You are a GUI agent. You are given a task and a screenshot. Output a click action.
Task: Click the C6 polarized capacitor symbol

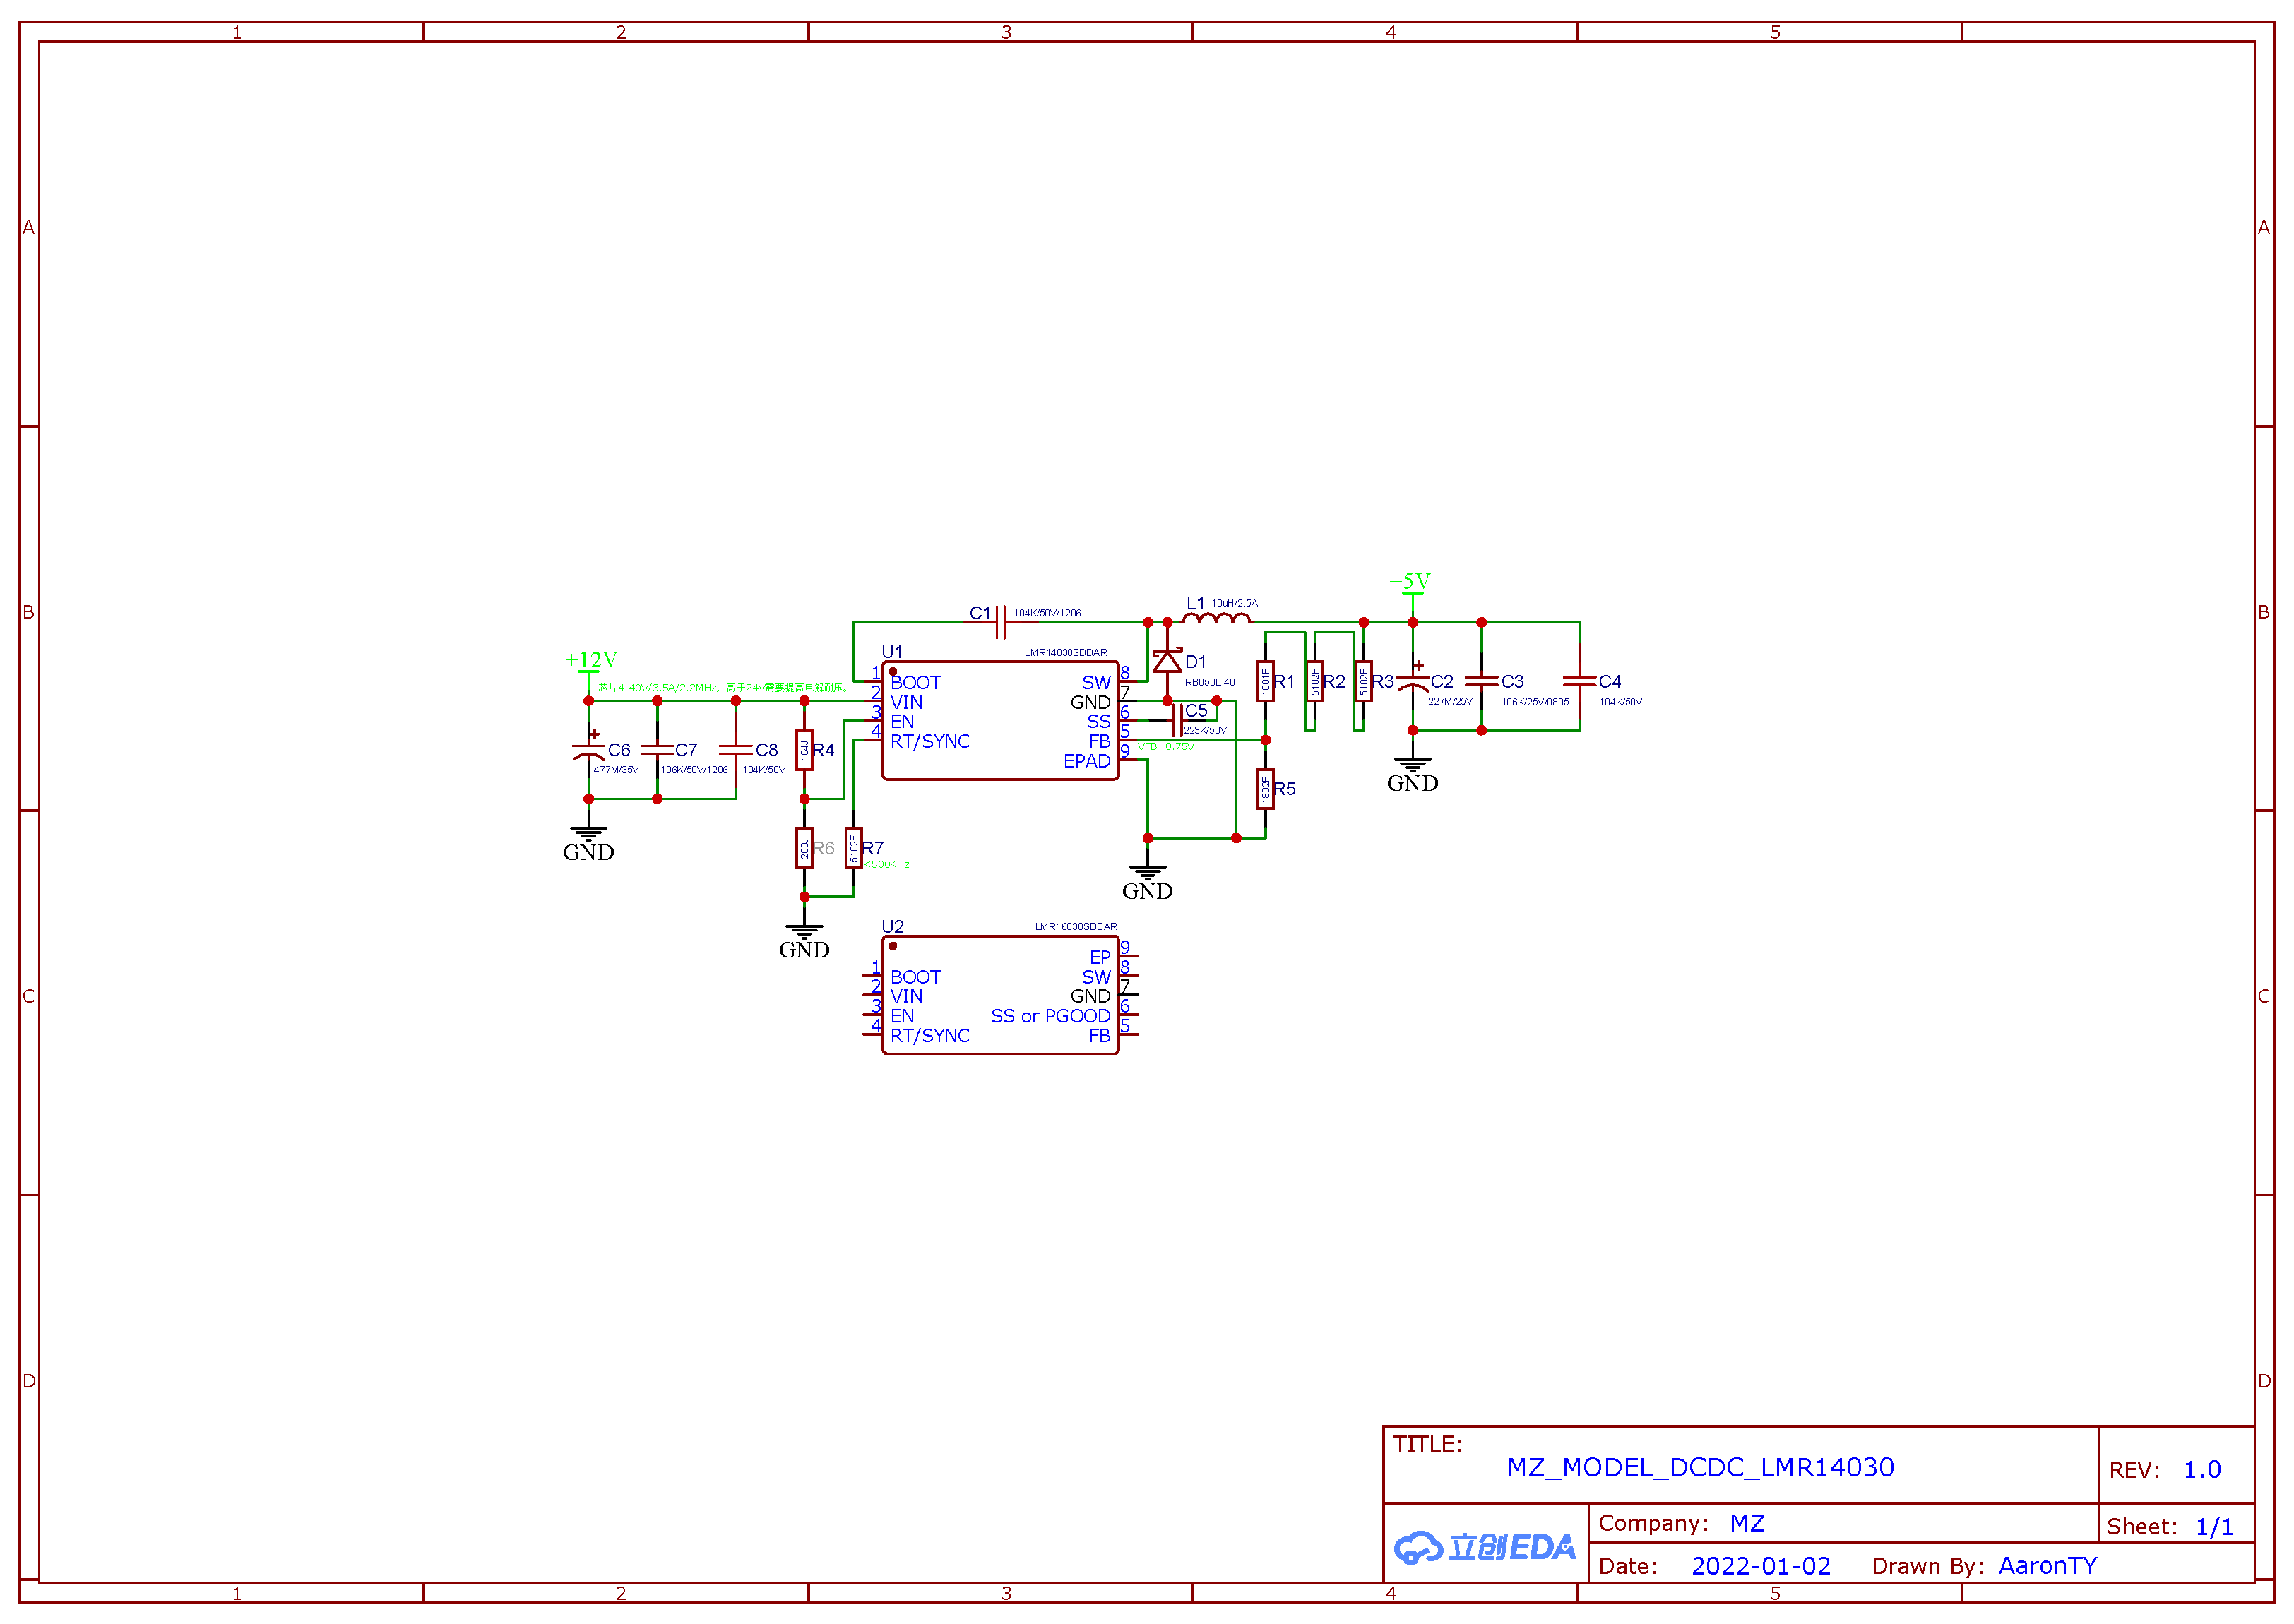click(588, 750)
